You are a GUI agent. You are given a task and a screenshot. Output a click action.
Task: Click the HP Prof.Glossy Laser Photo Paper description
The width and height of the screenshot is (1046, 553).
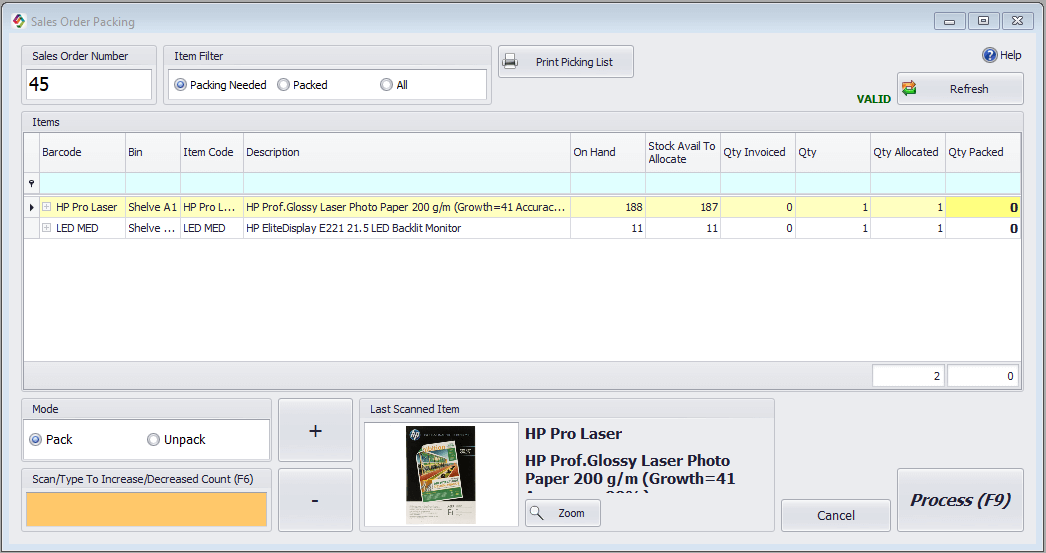(407, 207)
